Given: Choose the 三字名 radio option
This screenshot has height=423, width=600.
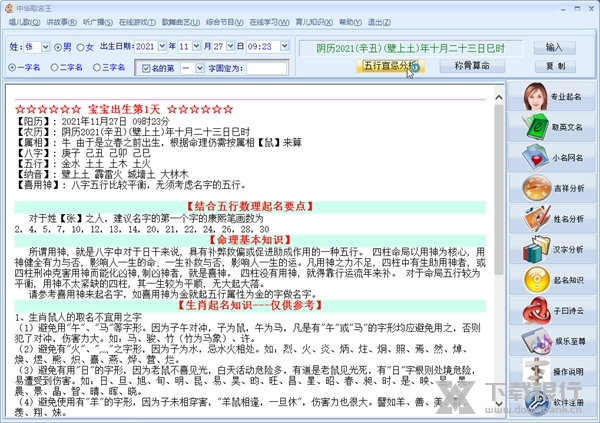Looking at the screenshot, I should coord(97,68).
